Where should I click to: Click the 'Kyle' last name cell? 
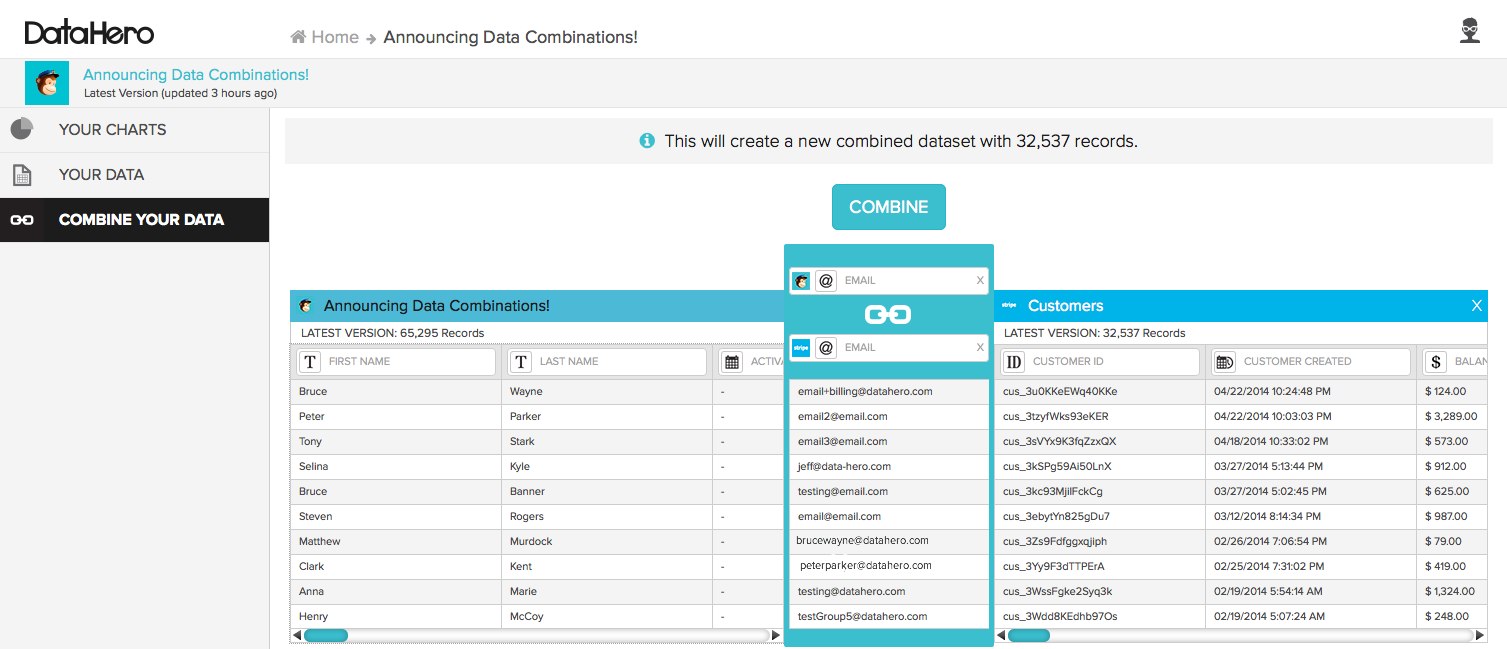pos(606,467)
